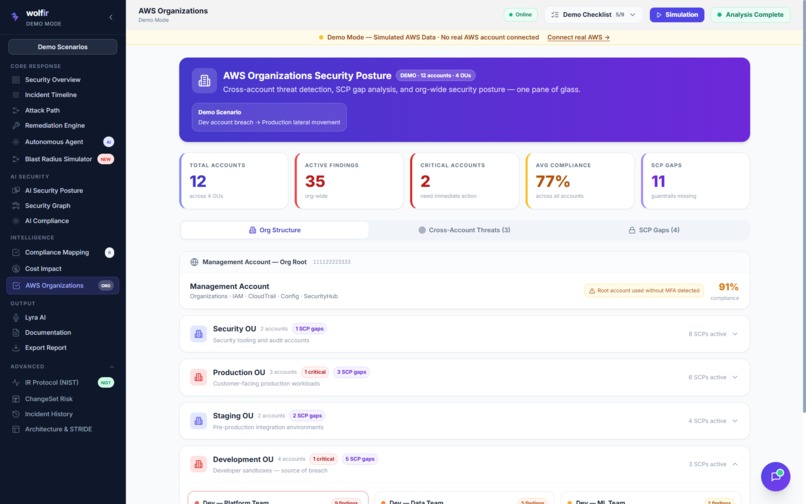Expand the Staging OU chevron
The image size is (806, 504).
click(735, 421)
